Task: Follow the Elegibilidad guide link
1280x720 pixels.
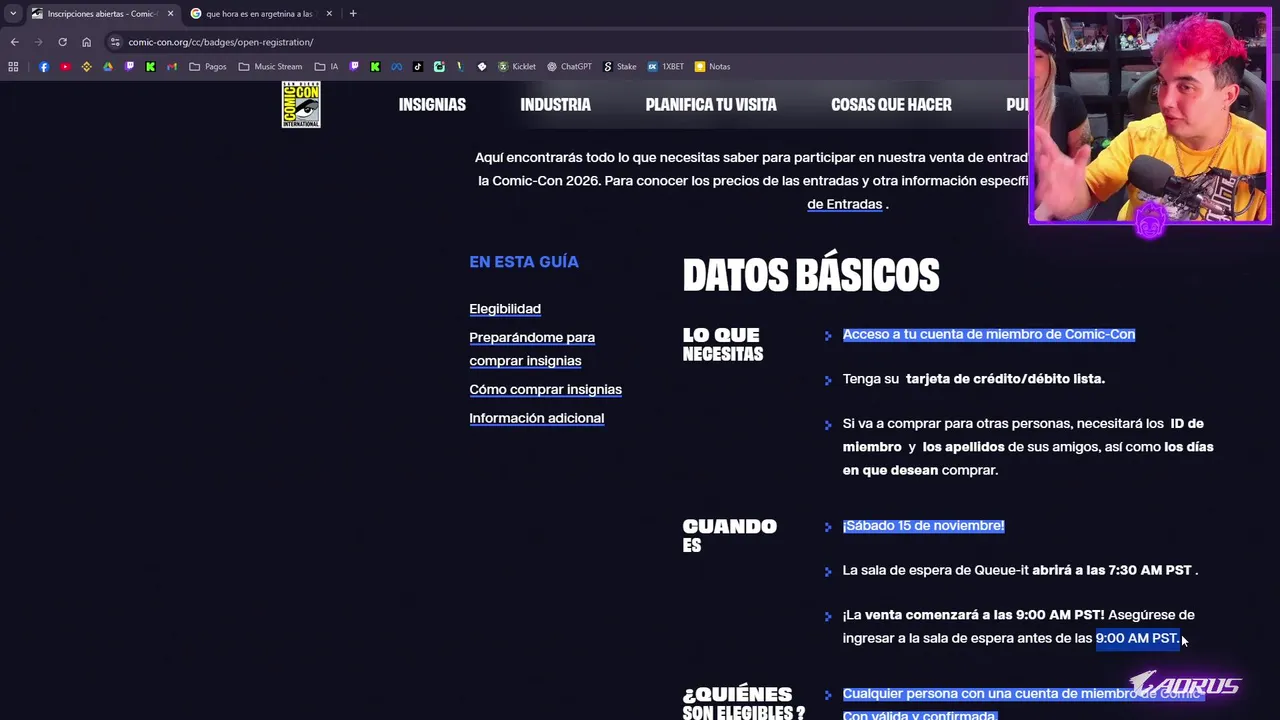Action: click(x=505, y=309)
